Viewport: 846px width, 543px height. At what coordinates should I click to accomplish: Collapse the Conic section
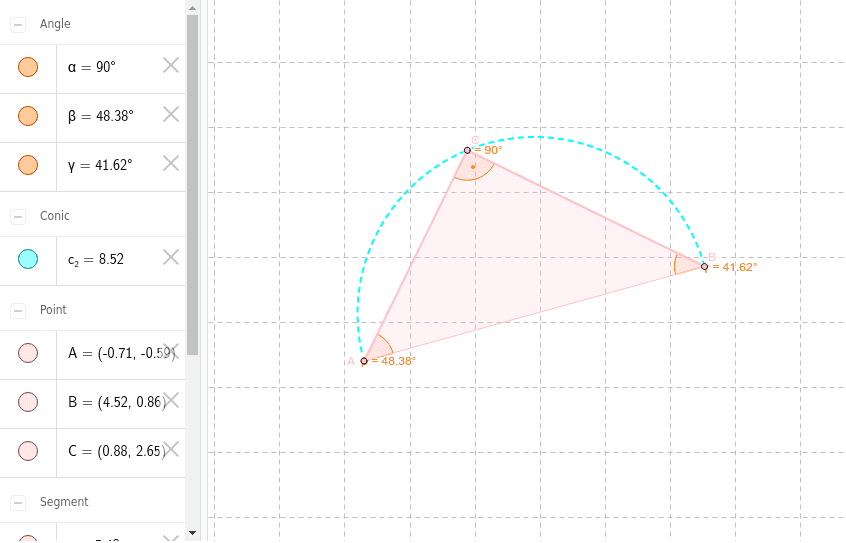coord(18,216)
